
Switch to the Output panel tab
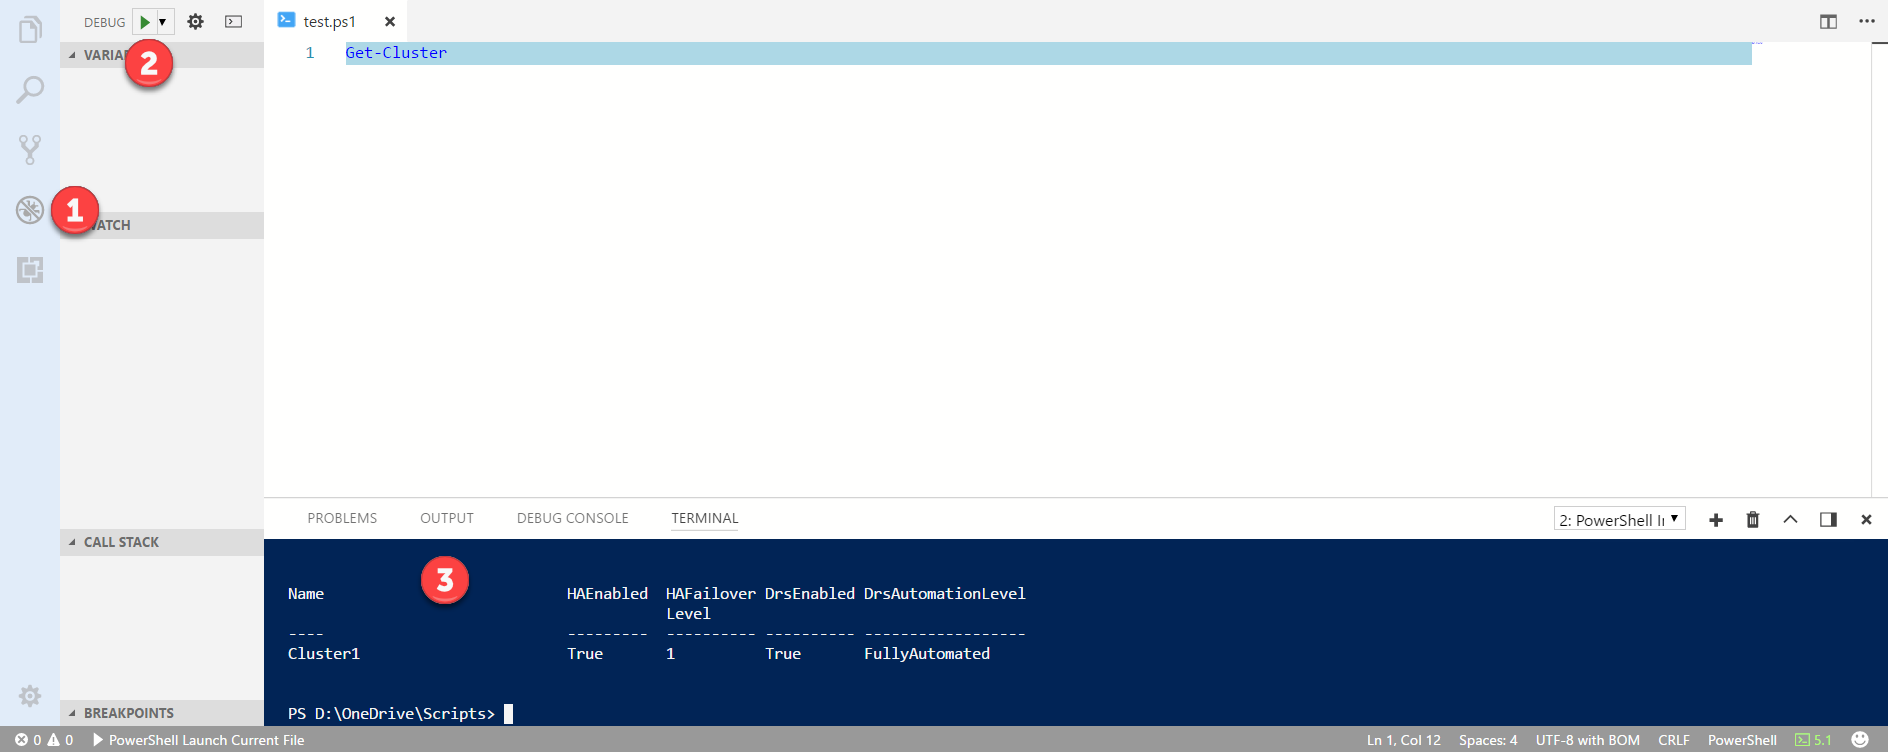click(x=447, y=518)
